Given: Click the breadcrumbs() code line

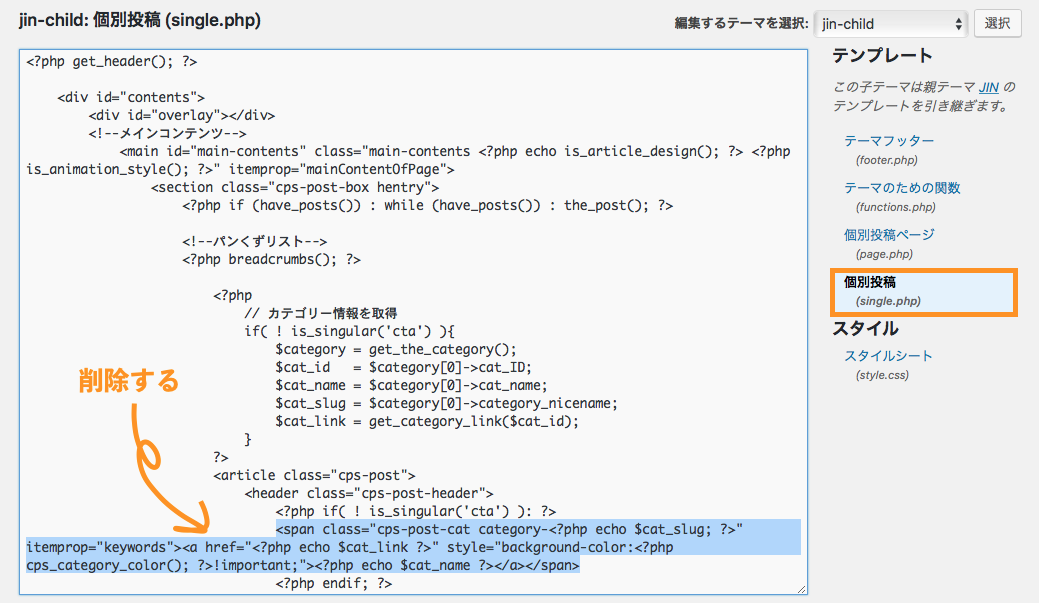Looking at the screenshot, I should (271, 259).
